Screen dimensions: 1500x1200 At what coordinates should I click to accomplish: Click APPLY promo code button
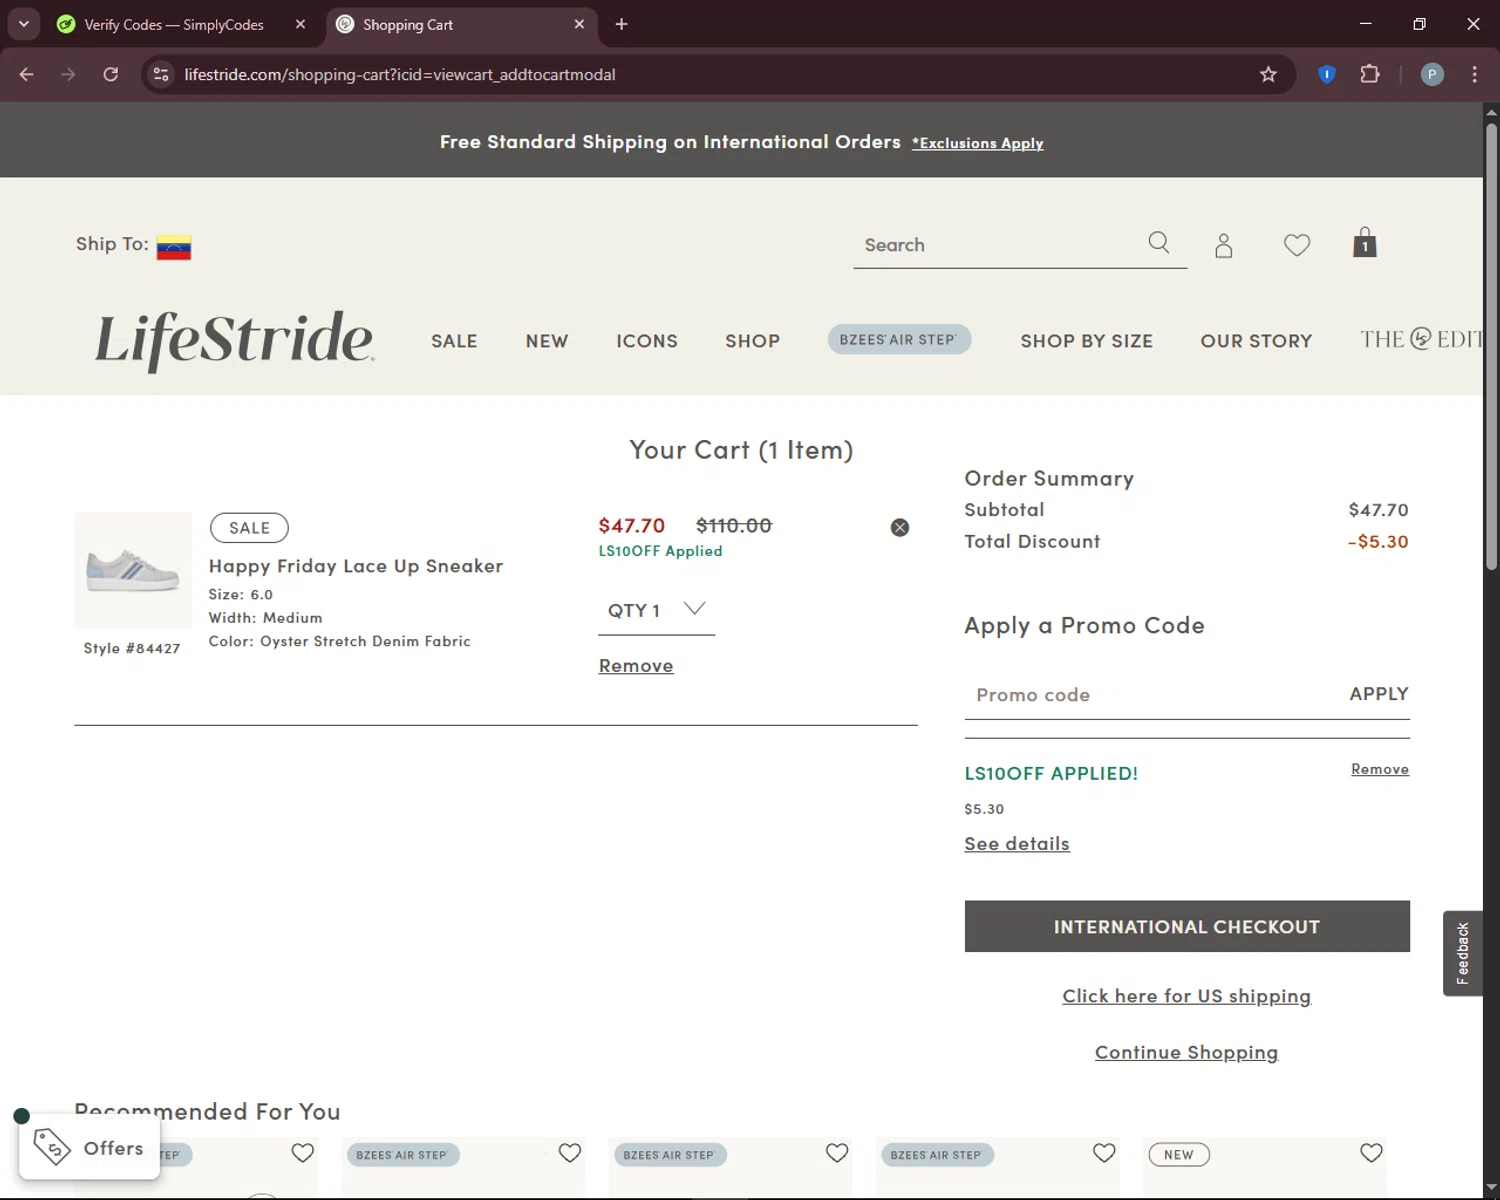tap(1379, 694)
